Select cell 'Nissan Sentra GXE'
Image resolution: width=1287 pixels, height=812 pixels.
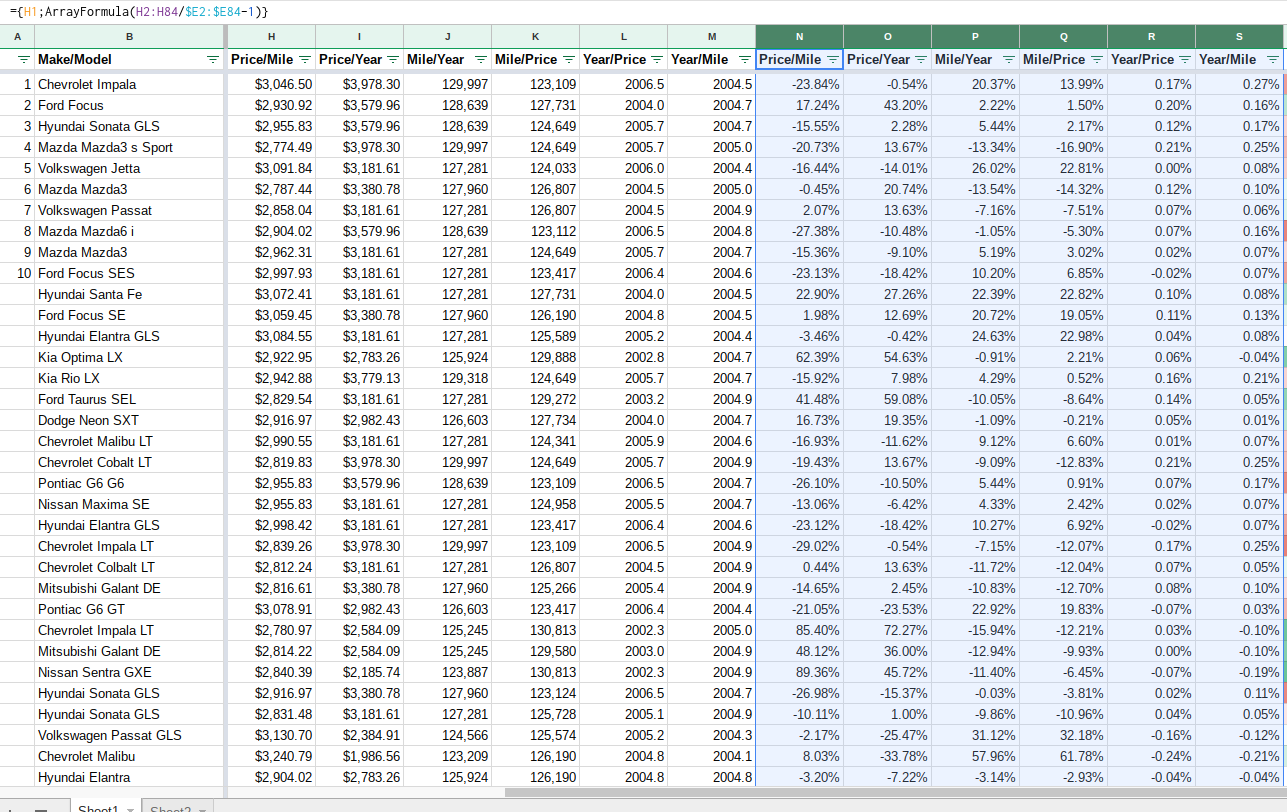point(130,672)
